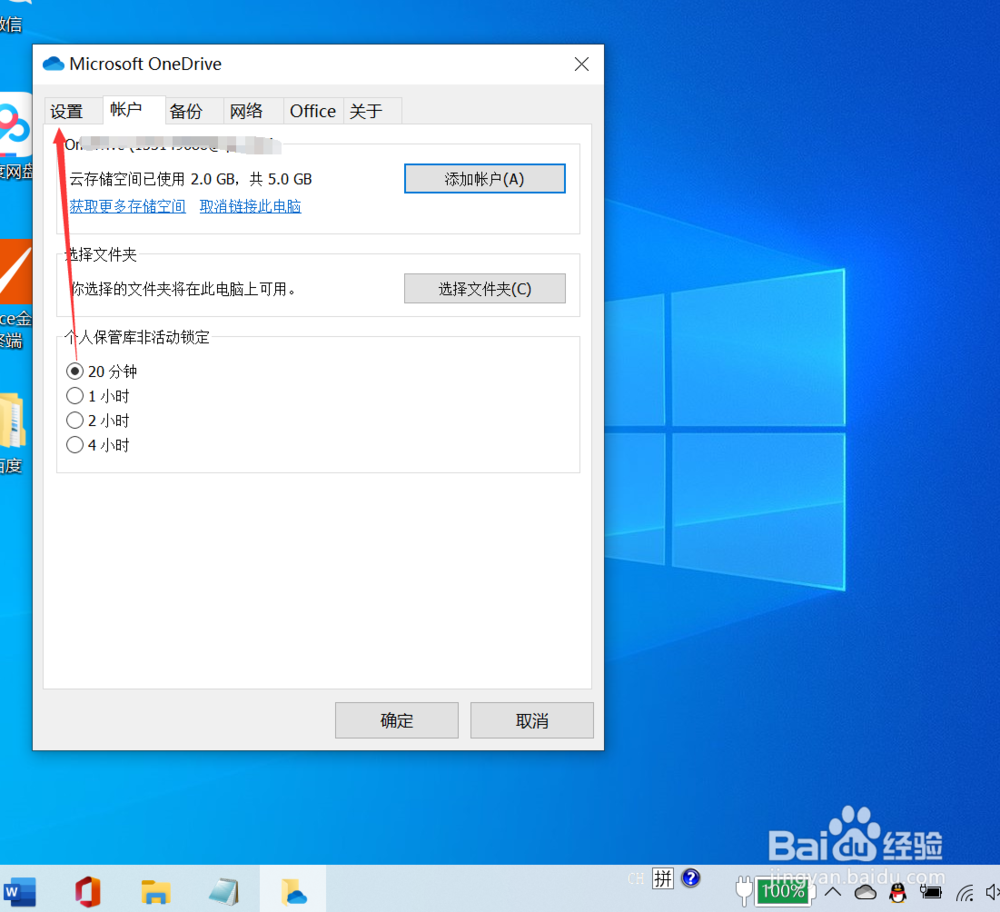
Task: Open Word from the taskbar
Action: coord(20,891)
